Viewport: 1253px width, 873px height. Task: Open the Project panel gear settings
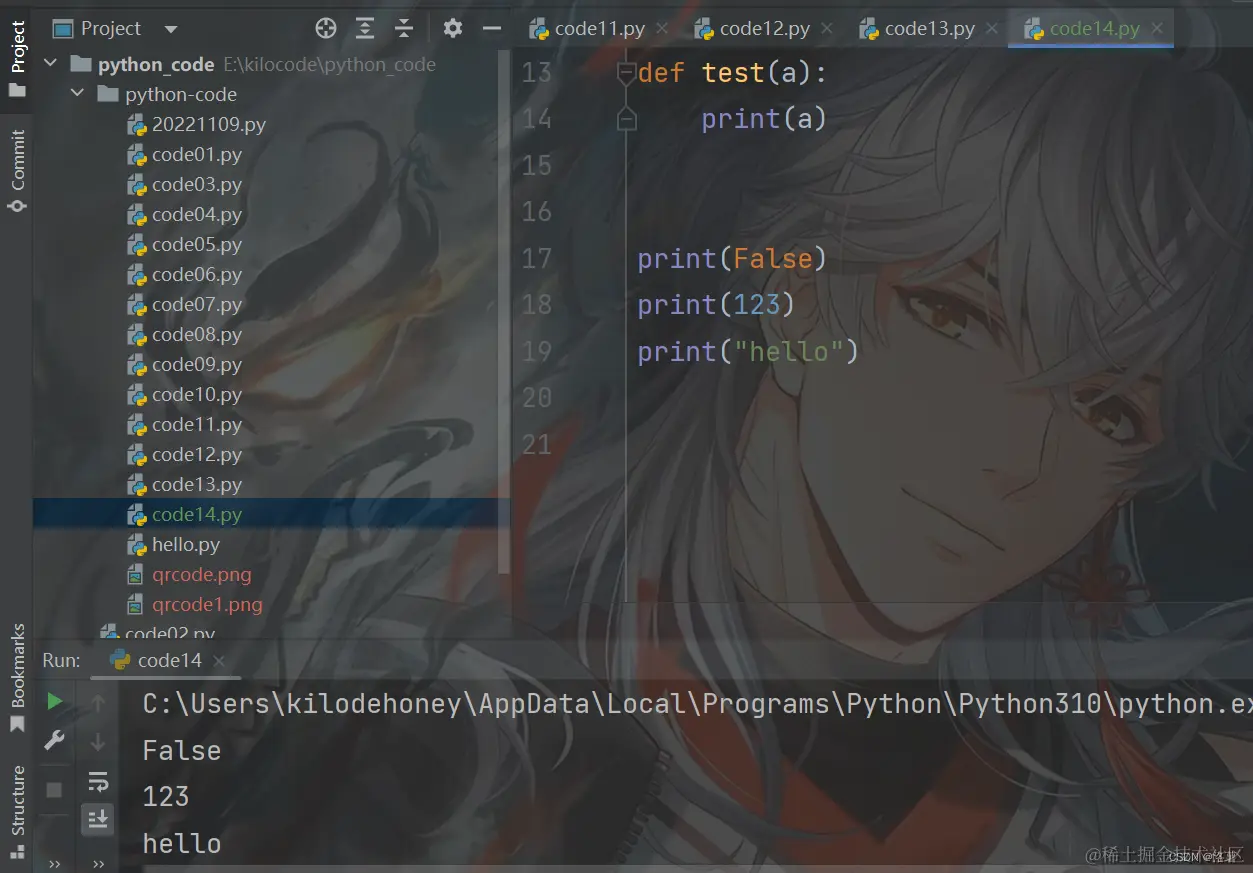click(453, 28)
